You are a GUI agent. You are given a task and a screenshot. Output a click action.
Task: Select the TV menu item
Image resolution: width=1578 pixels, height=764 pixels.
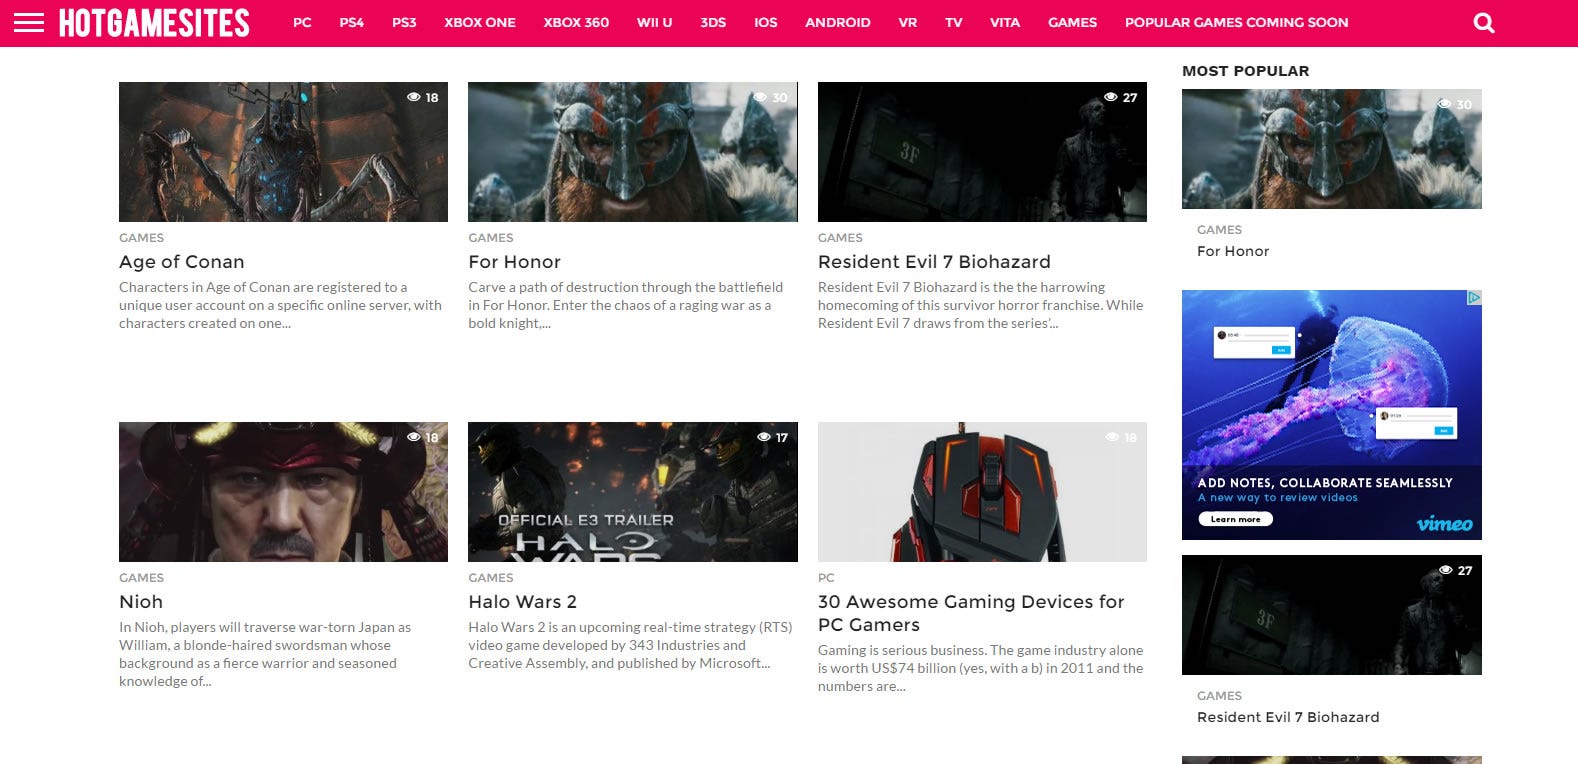pos(954,22)
